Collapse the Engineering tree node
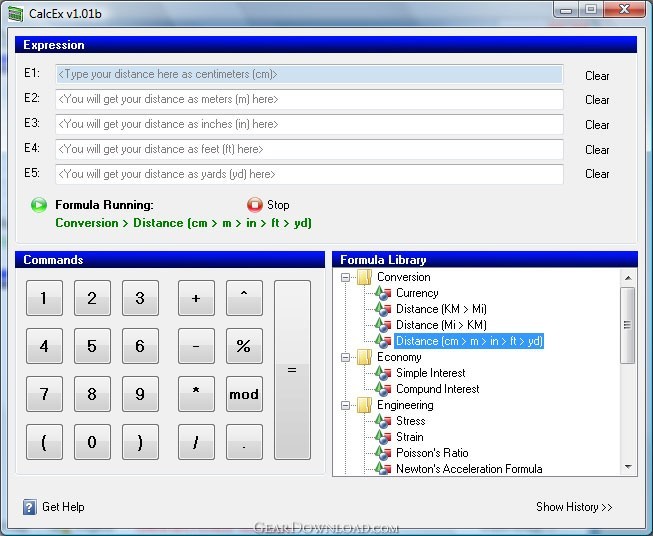The height and width of the screenshot is (536, 653). 345,405
